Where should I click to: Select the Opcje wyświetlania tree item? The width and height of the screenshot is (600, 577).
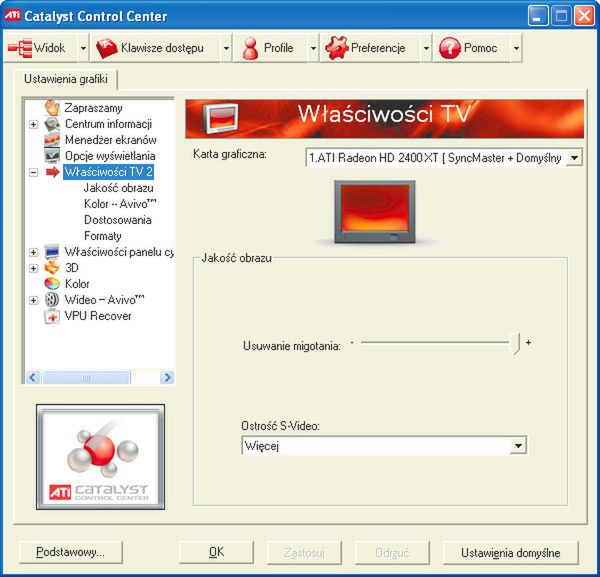pyautogui.click(x=110, y=156)
